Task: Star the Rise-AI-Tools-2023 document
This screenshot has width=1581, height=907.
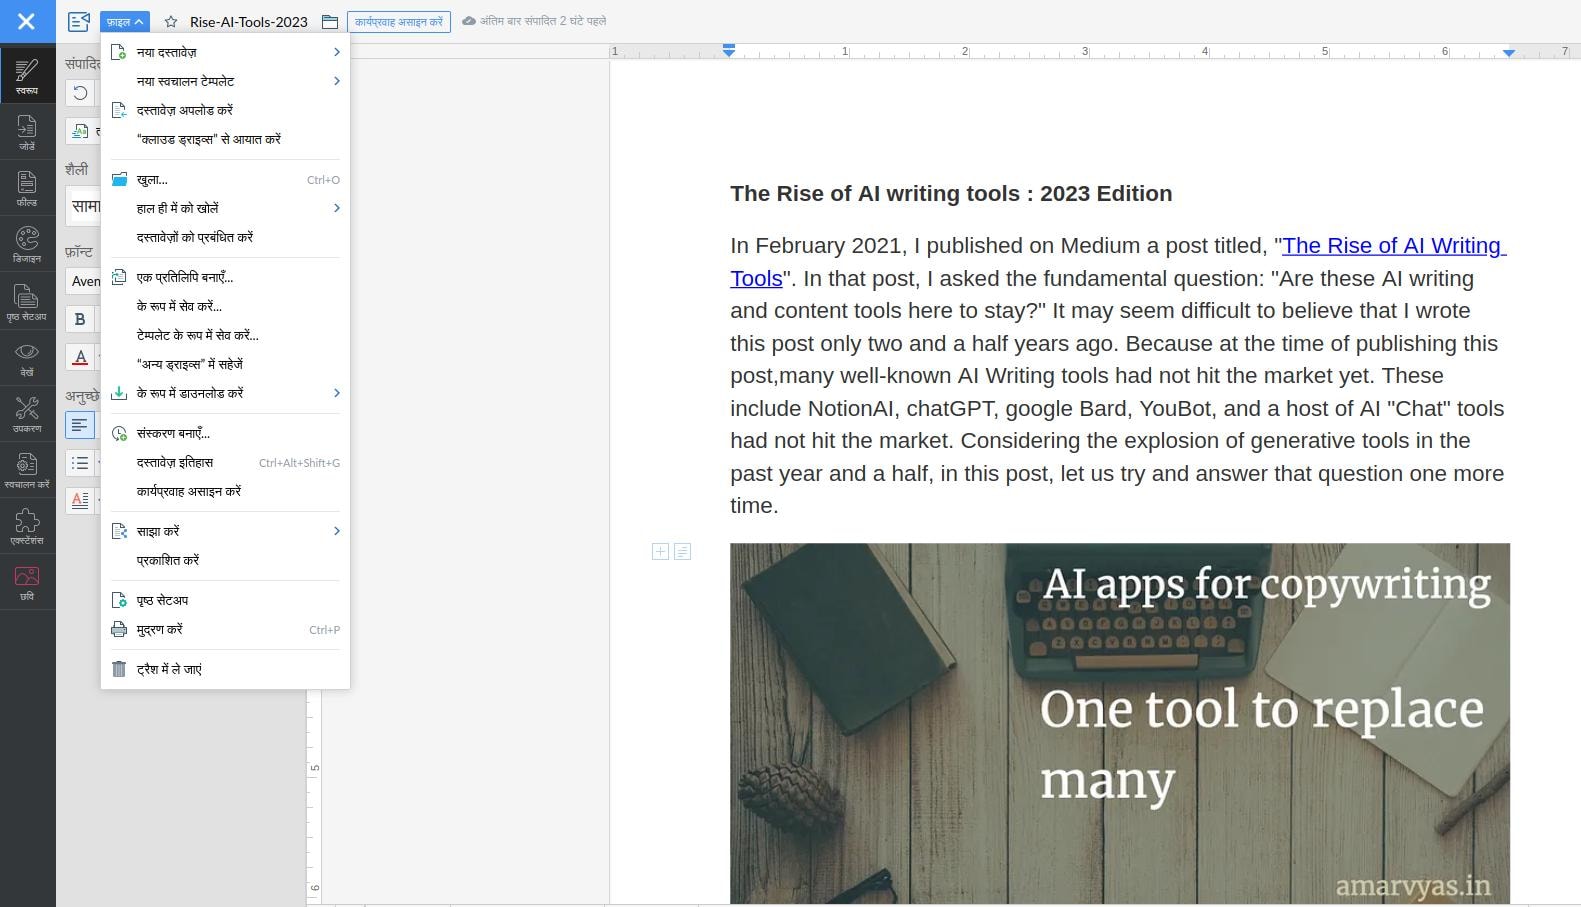Action: [x=171, y=21]
